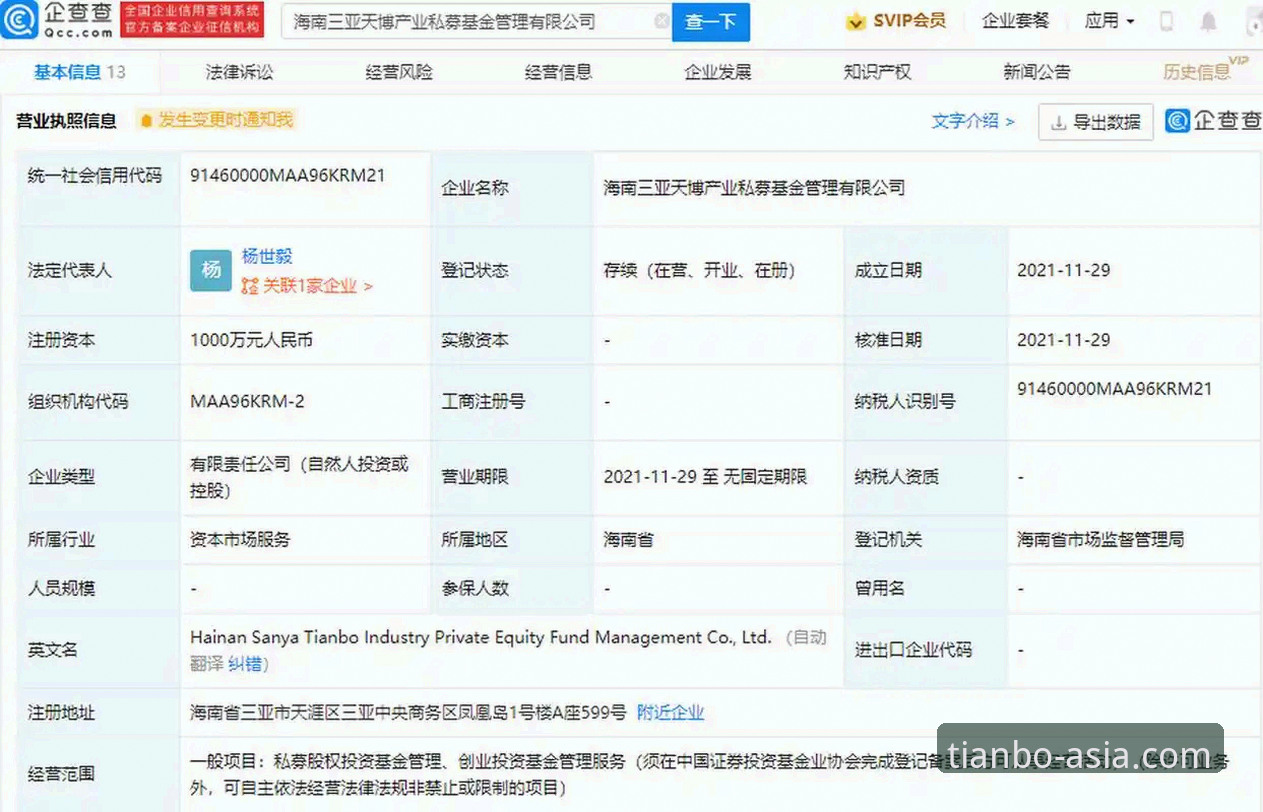This screenshot has width=1263, height=812.
Task: Click the 企查查 logo beside export button
Action: click(x=1214, y=121)
